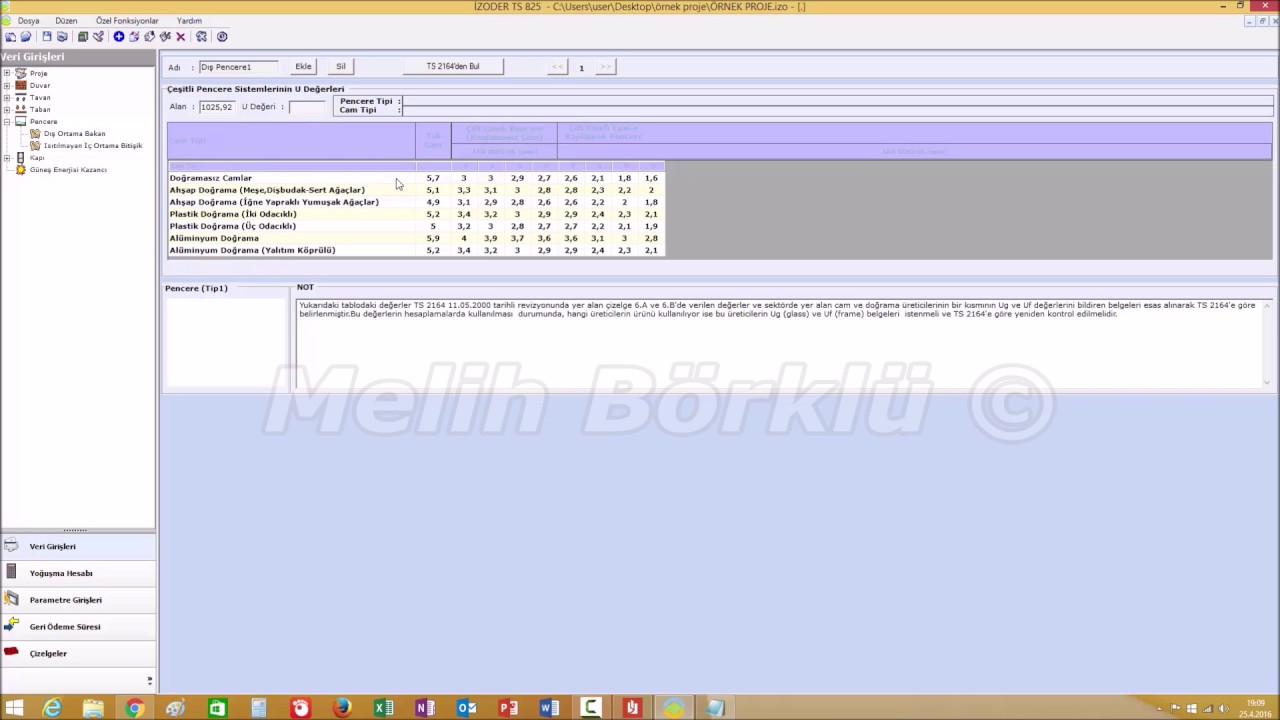Click the 5,9 value in the table
Image resolution: width=1280 pixels, height=720 pixels.
433,238
